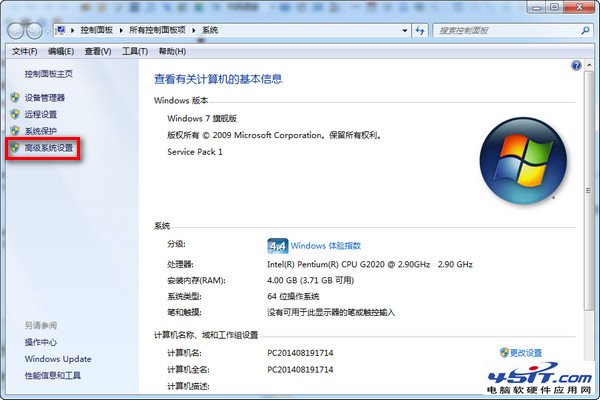600x400 pixels.
Task: Click the shield icon beside 更改设置
Action: coord(504,353)
